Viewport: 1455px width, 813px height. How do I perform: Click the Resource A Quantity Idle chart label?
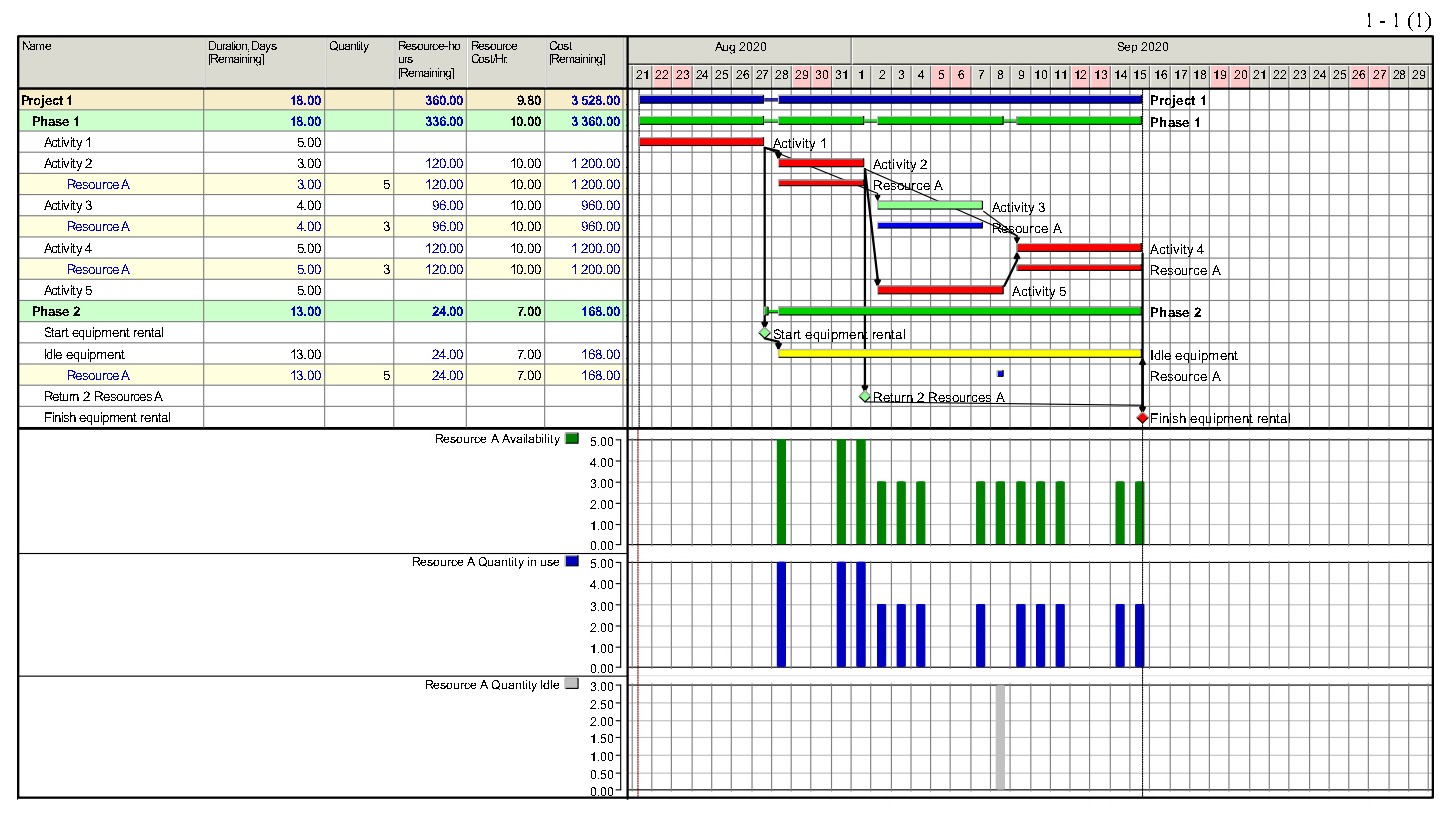pyautogui.click(x=492, y=684)
